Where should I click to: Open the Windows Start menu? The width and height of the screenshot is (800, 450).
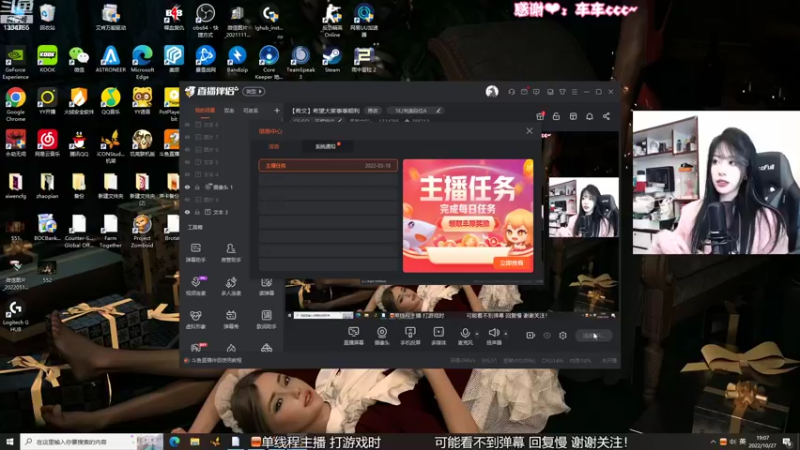click(10, 442)
